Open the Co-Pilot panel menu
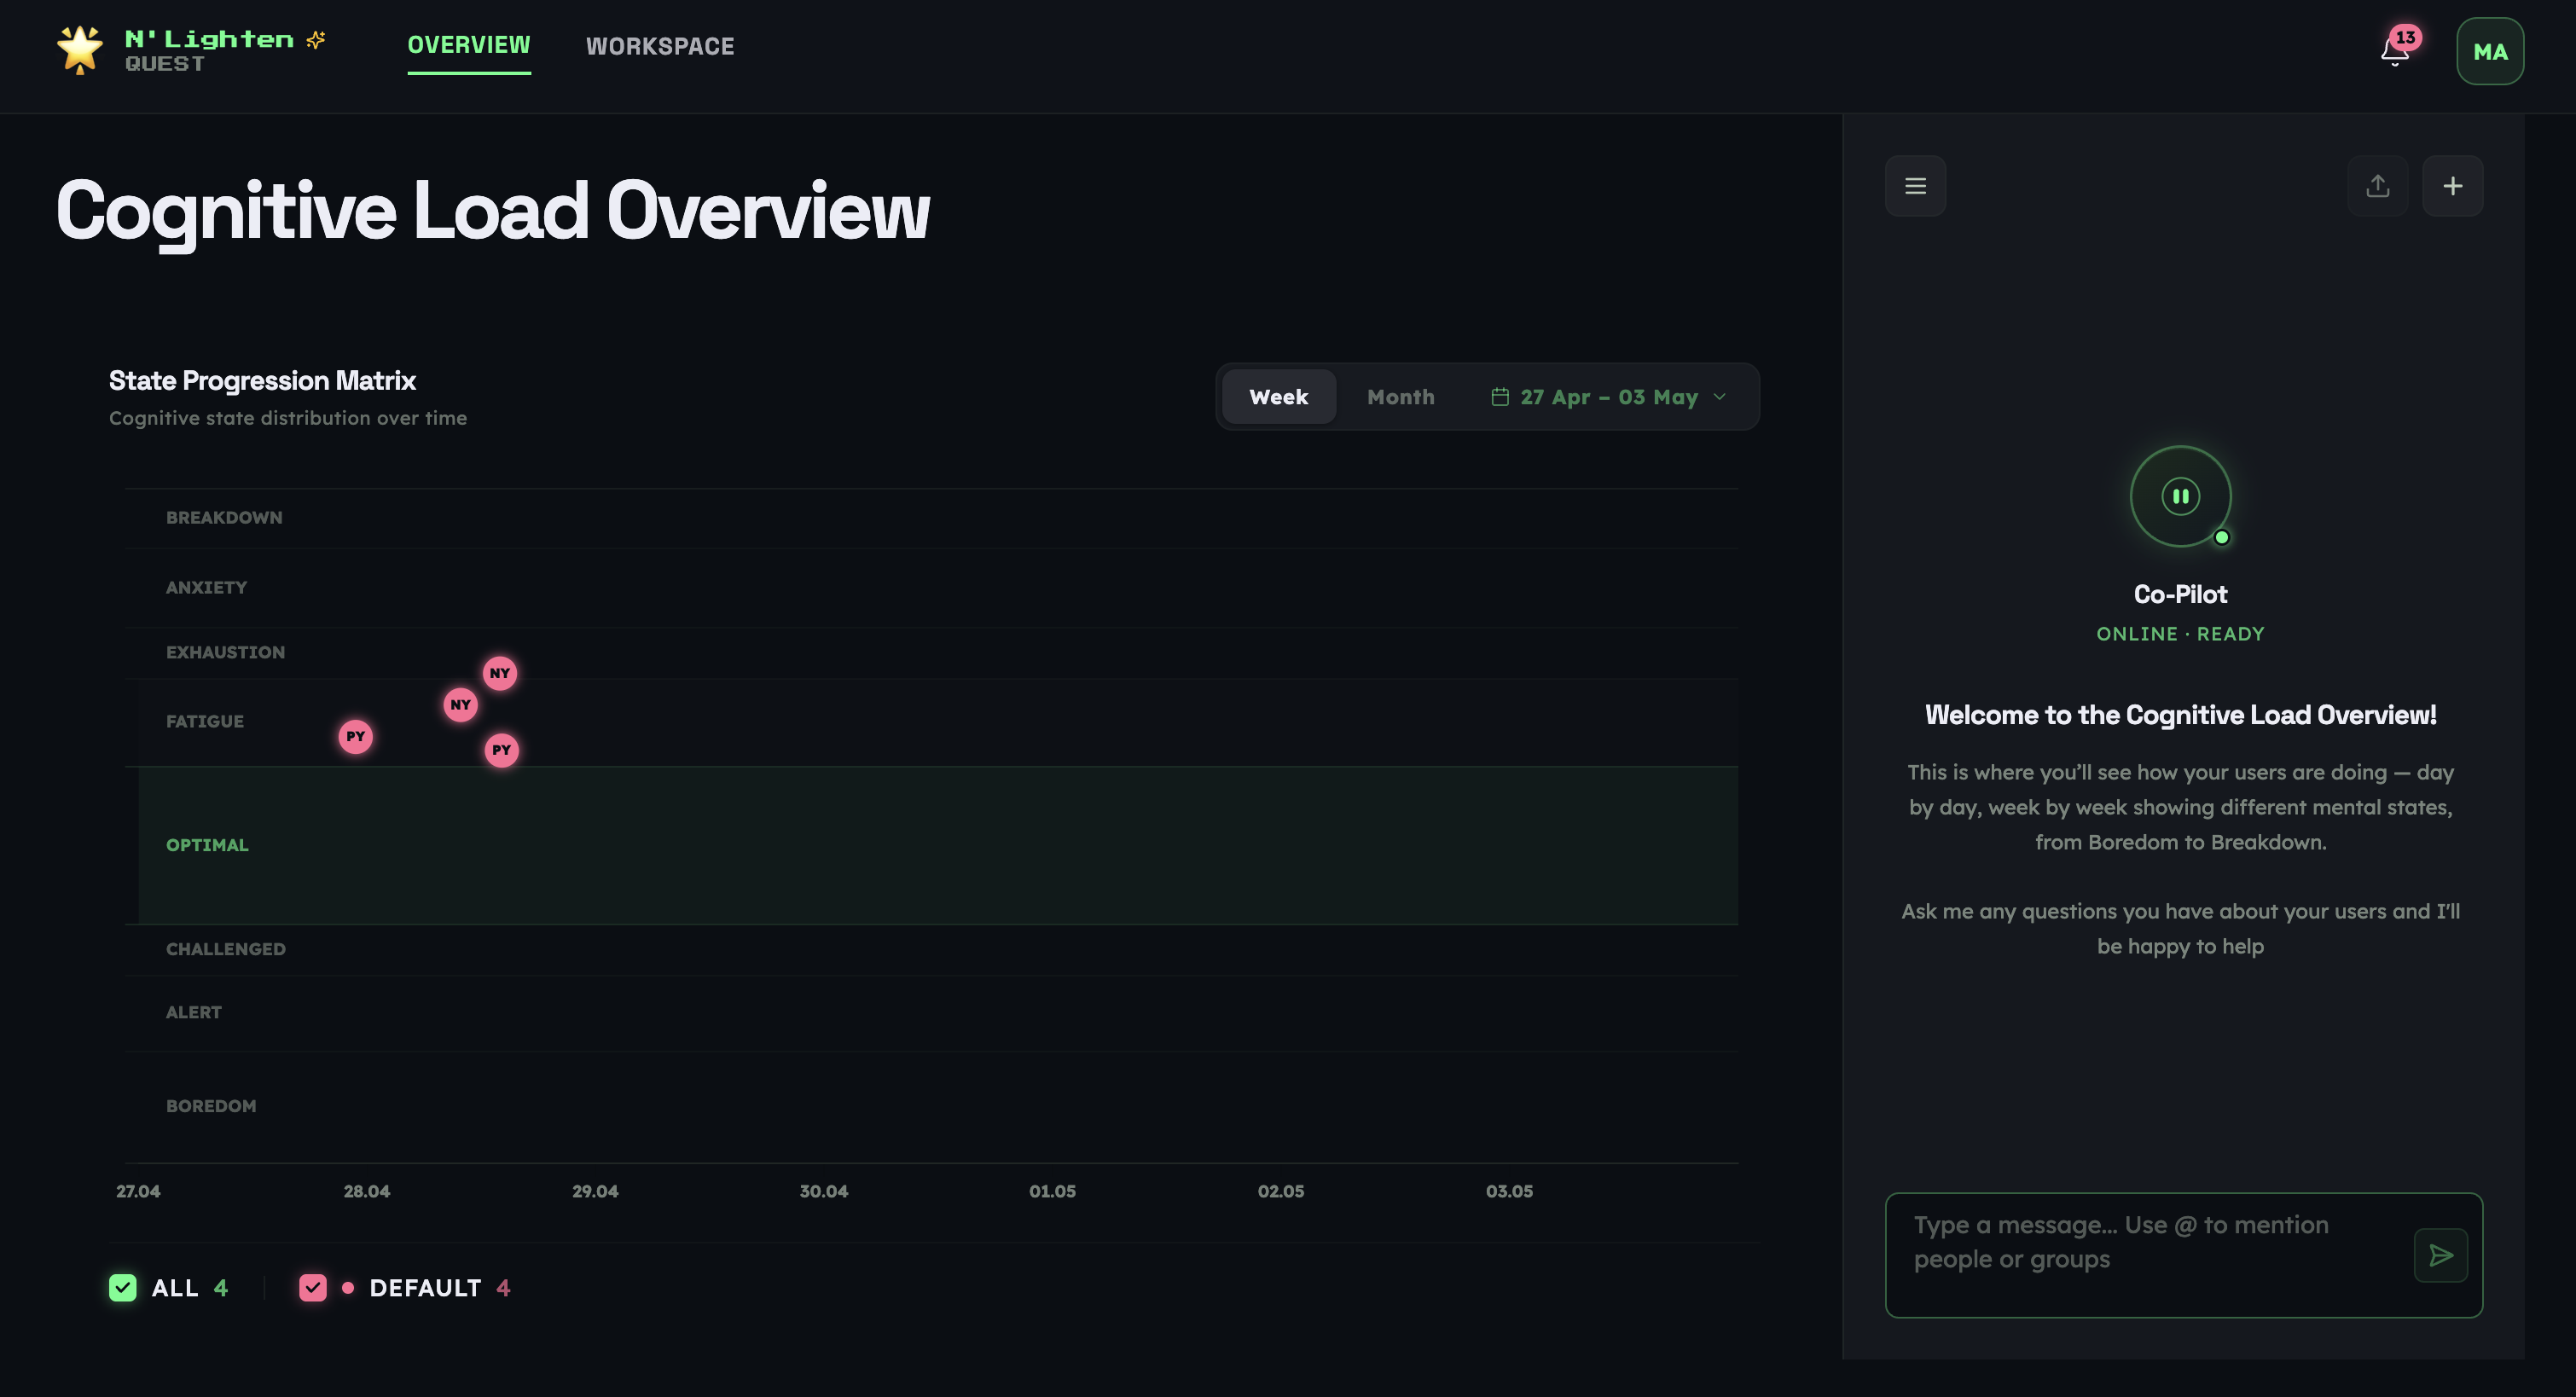Image resolution: width=2576 pixels, height=1397 pixels. pyautogui.click(x=1916, y=185)
